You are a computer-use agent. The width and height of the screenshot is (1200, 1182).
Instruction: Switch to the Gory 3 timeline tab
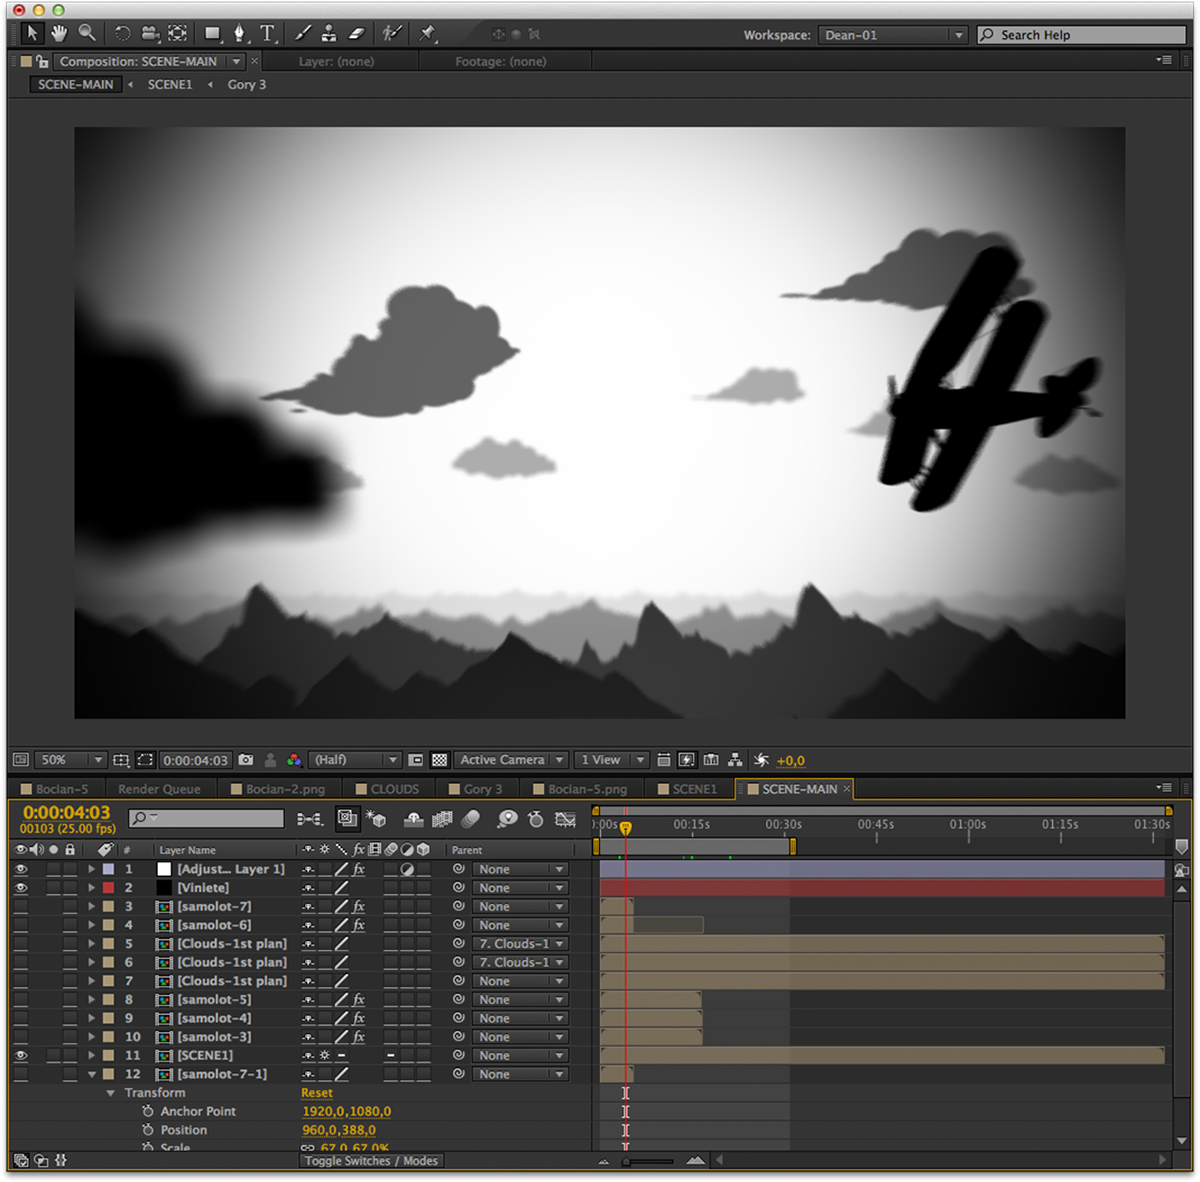pyautogui.click(x=476, y=789)
